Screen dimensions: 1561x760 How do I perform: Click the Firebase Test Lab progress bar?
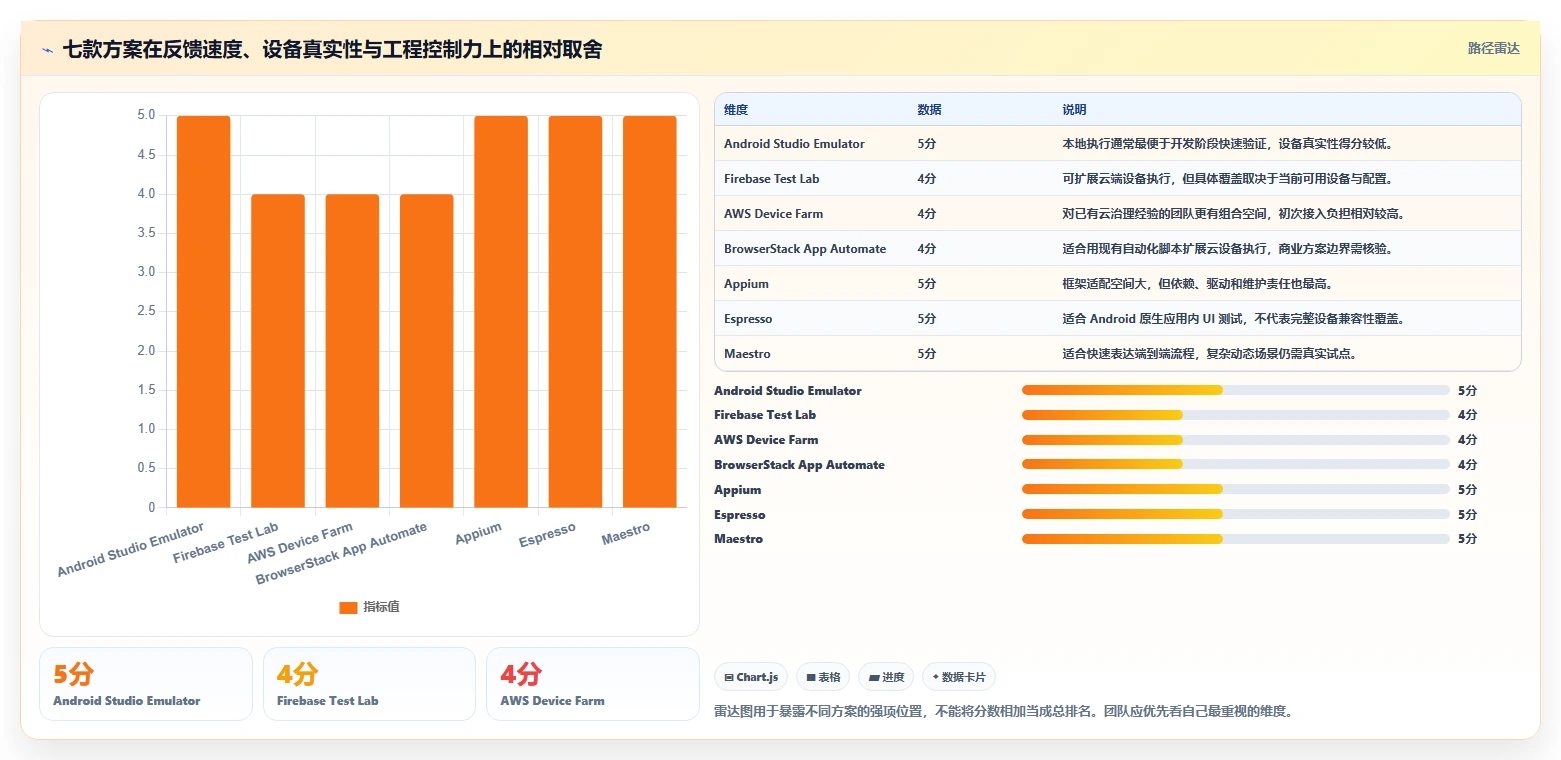pyautogui.click(x=1235, y=415)
